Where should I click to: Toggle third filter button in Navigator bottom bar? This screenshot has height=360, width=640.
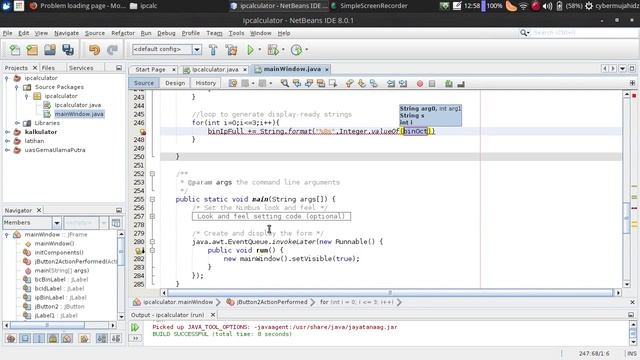coord(39,338)
